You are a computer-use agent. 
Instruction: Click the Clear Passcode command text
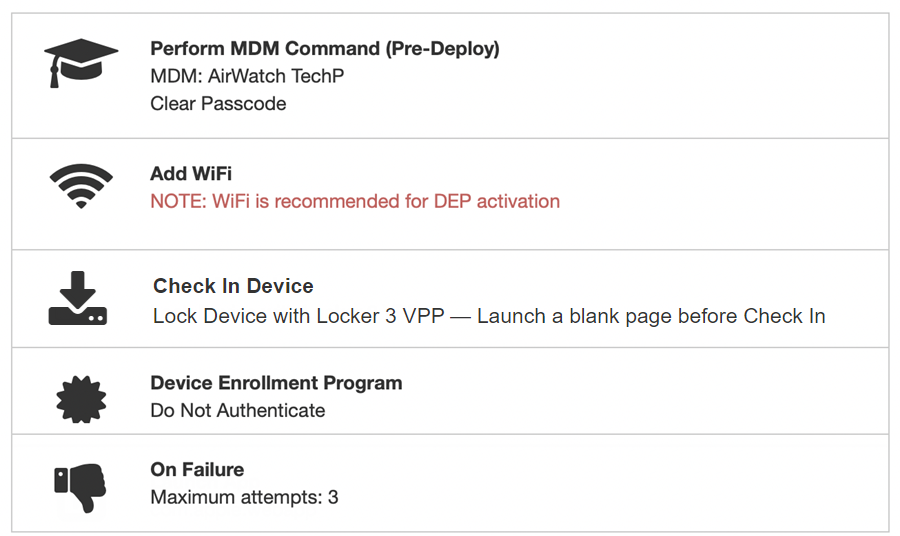[218, 103]
